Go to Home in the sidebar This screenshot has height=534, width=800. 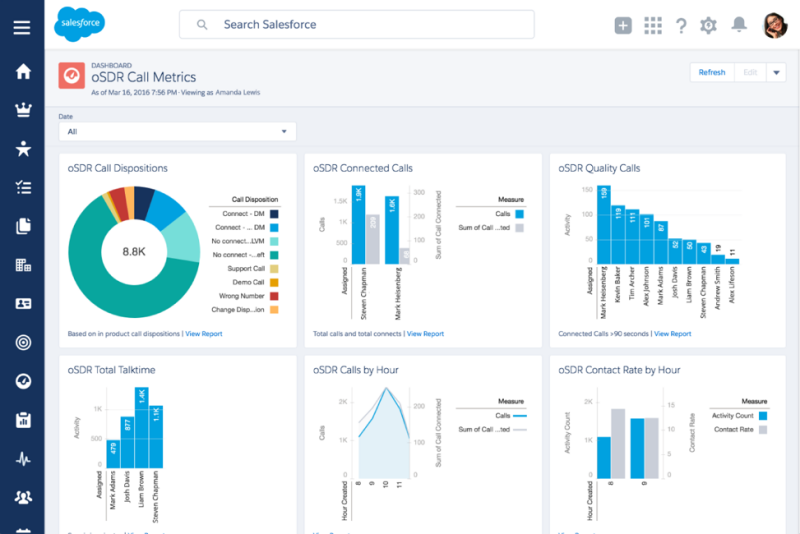coord(23,71)
